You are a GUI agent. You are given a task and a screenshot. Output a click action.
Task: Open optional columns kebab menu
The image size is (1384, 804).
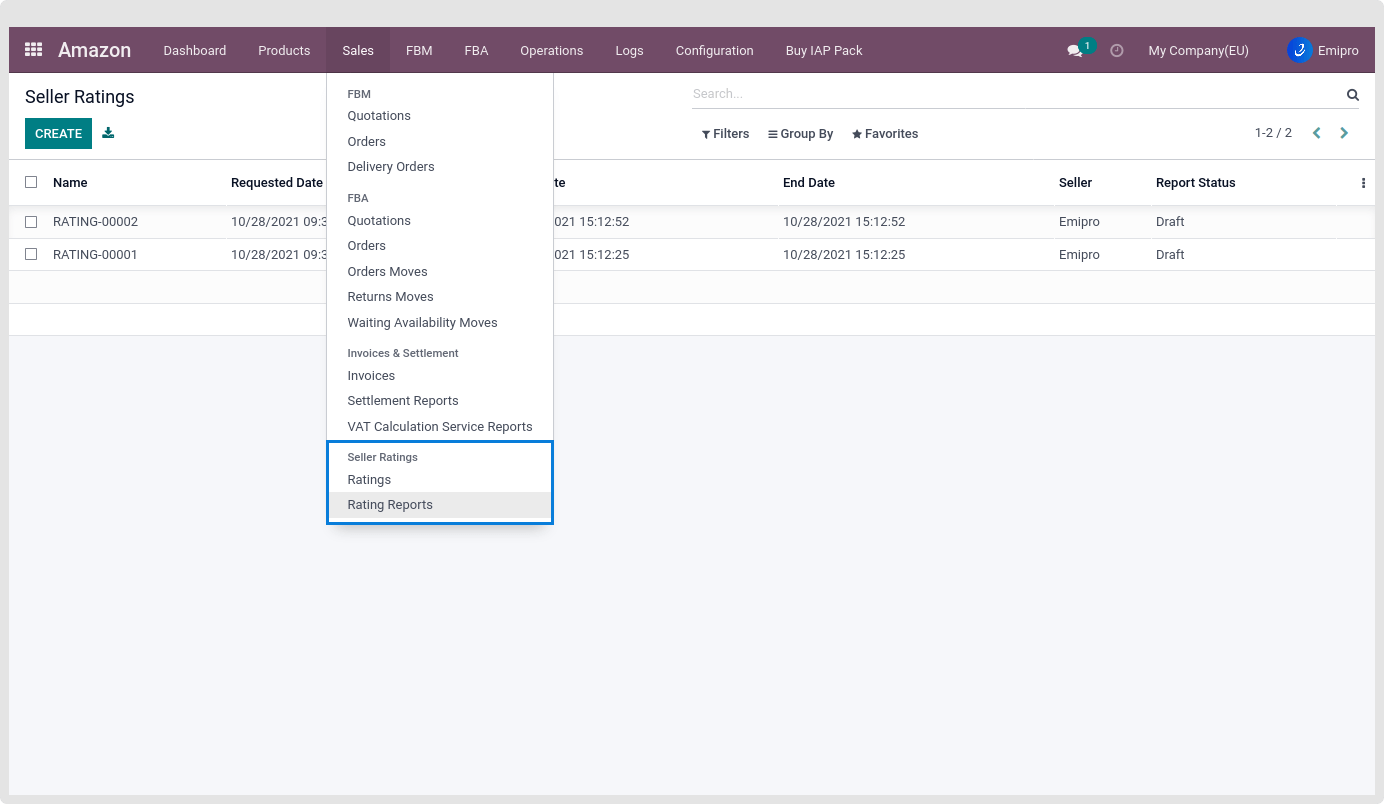1363,183
